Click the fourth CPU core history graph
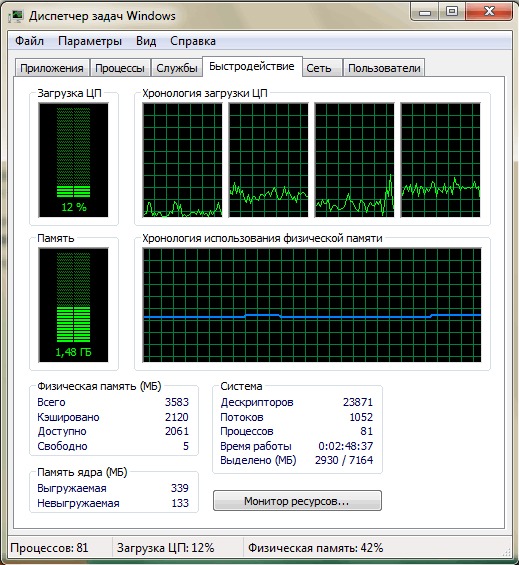 (x=440, y=160)
